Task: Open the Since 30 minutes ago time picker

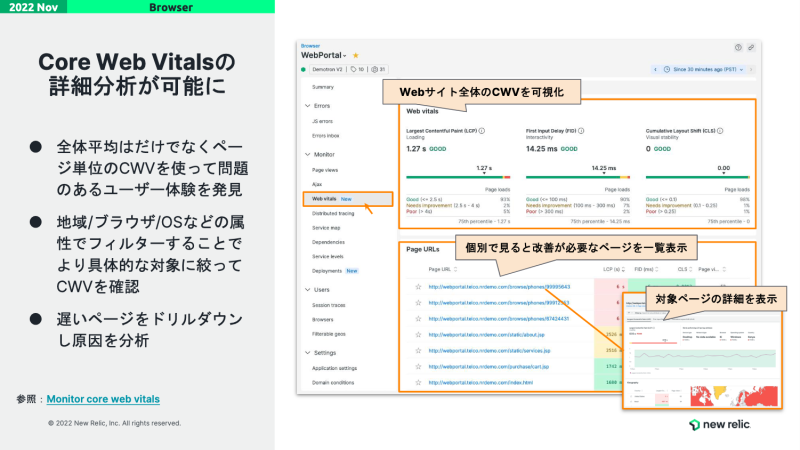Action: click(x=703, y=70)
